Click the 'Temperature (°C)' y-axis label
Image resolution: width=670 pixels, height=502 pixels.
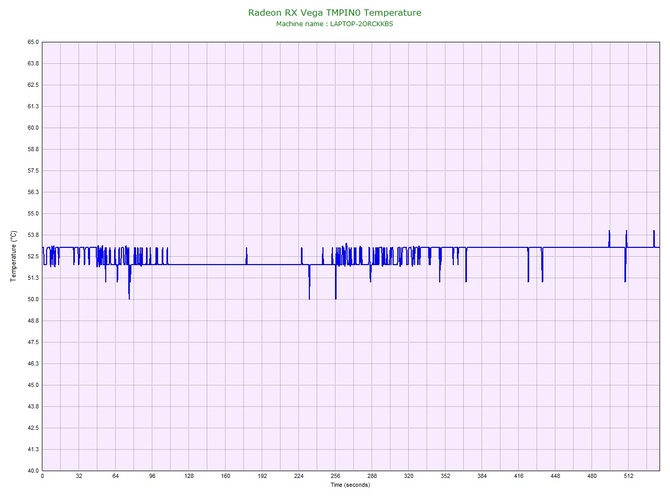click(x=14, y=256)
